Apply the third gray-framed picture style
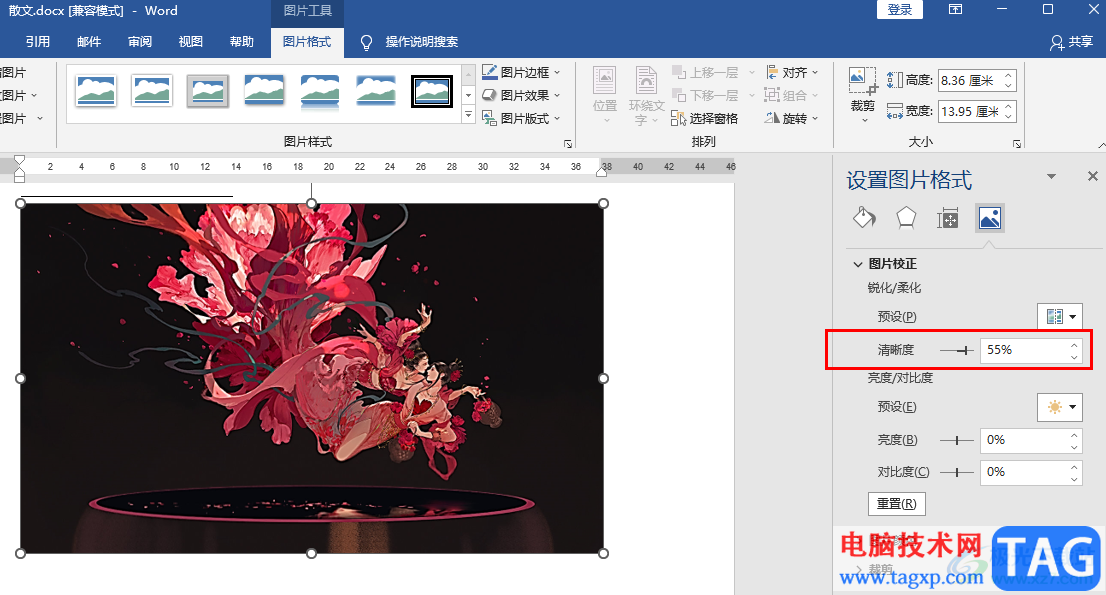This screenshot has height=595, width=1106. pos(208,91)
